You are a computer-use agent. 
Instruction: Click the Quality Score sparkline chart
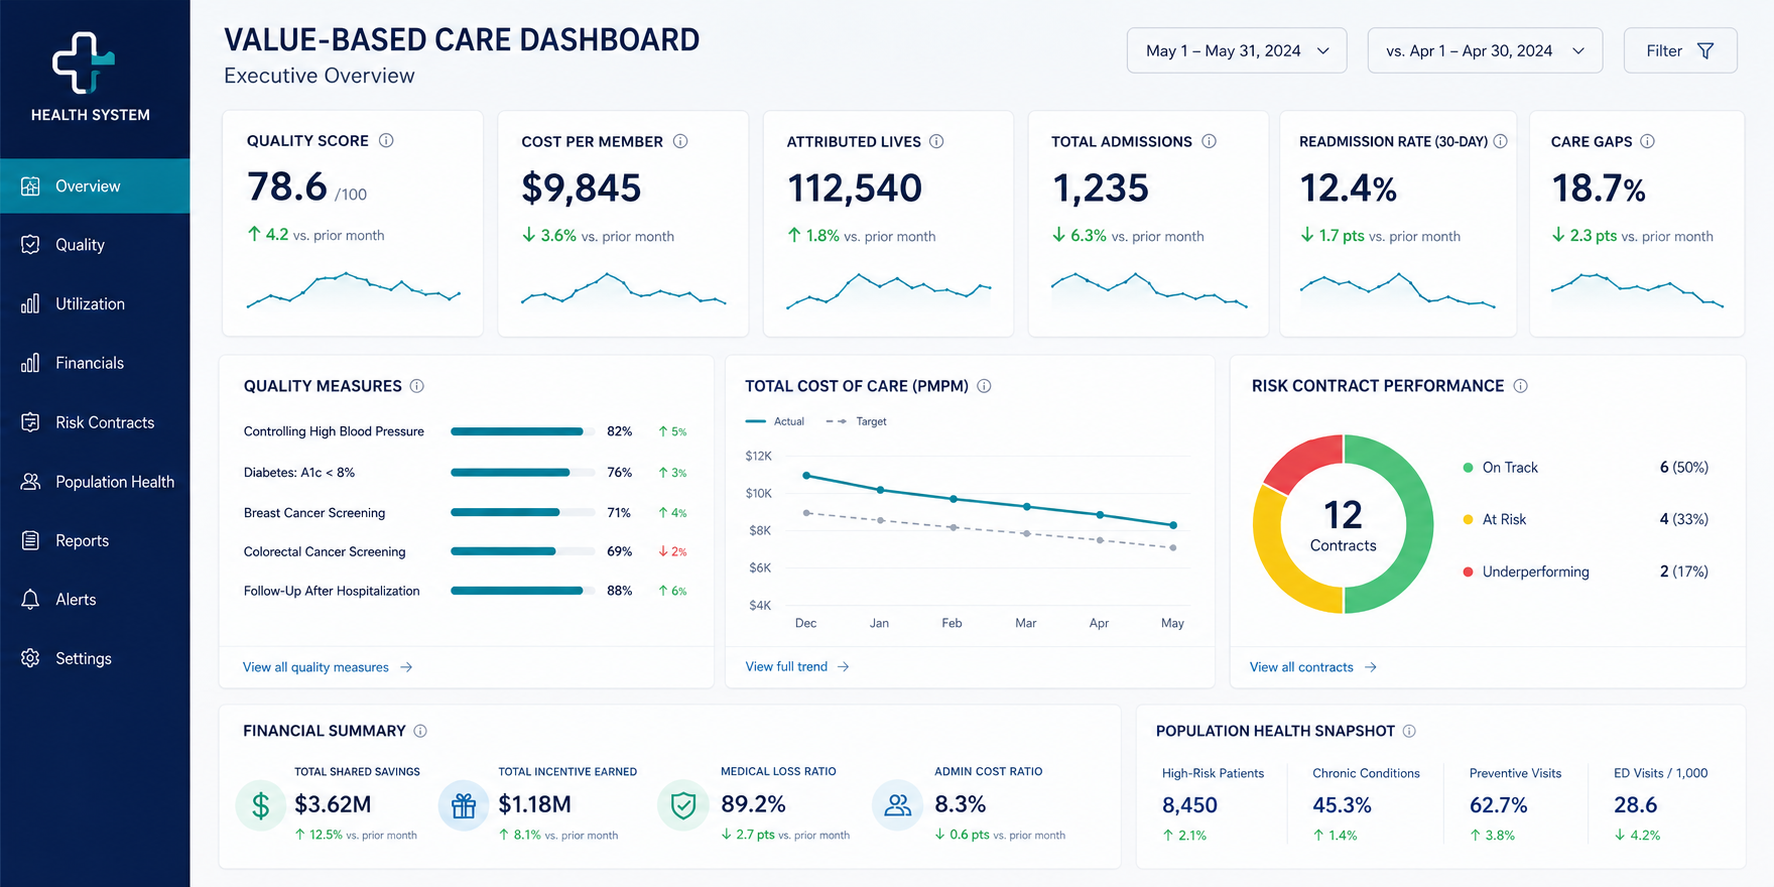coord(353,289)
